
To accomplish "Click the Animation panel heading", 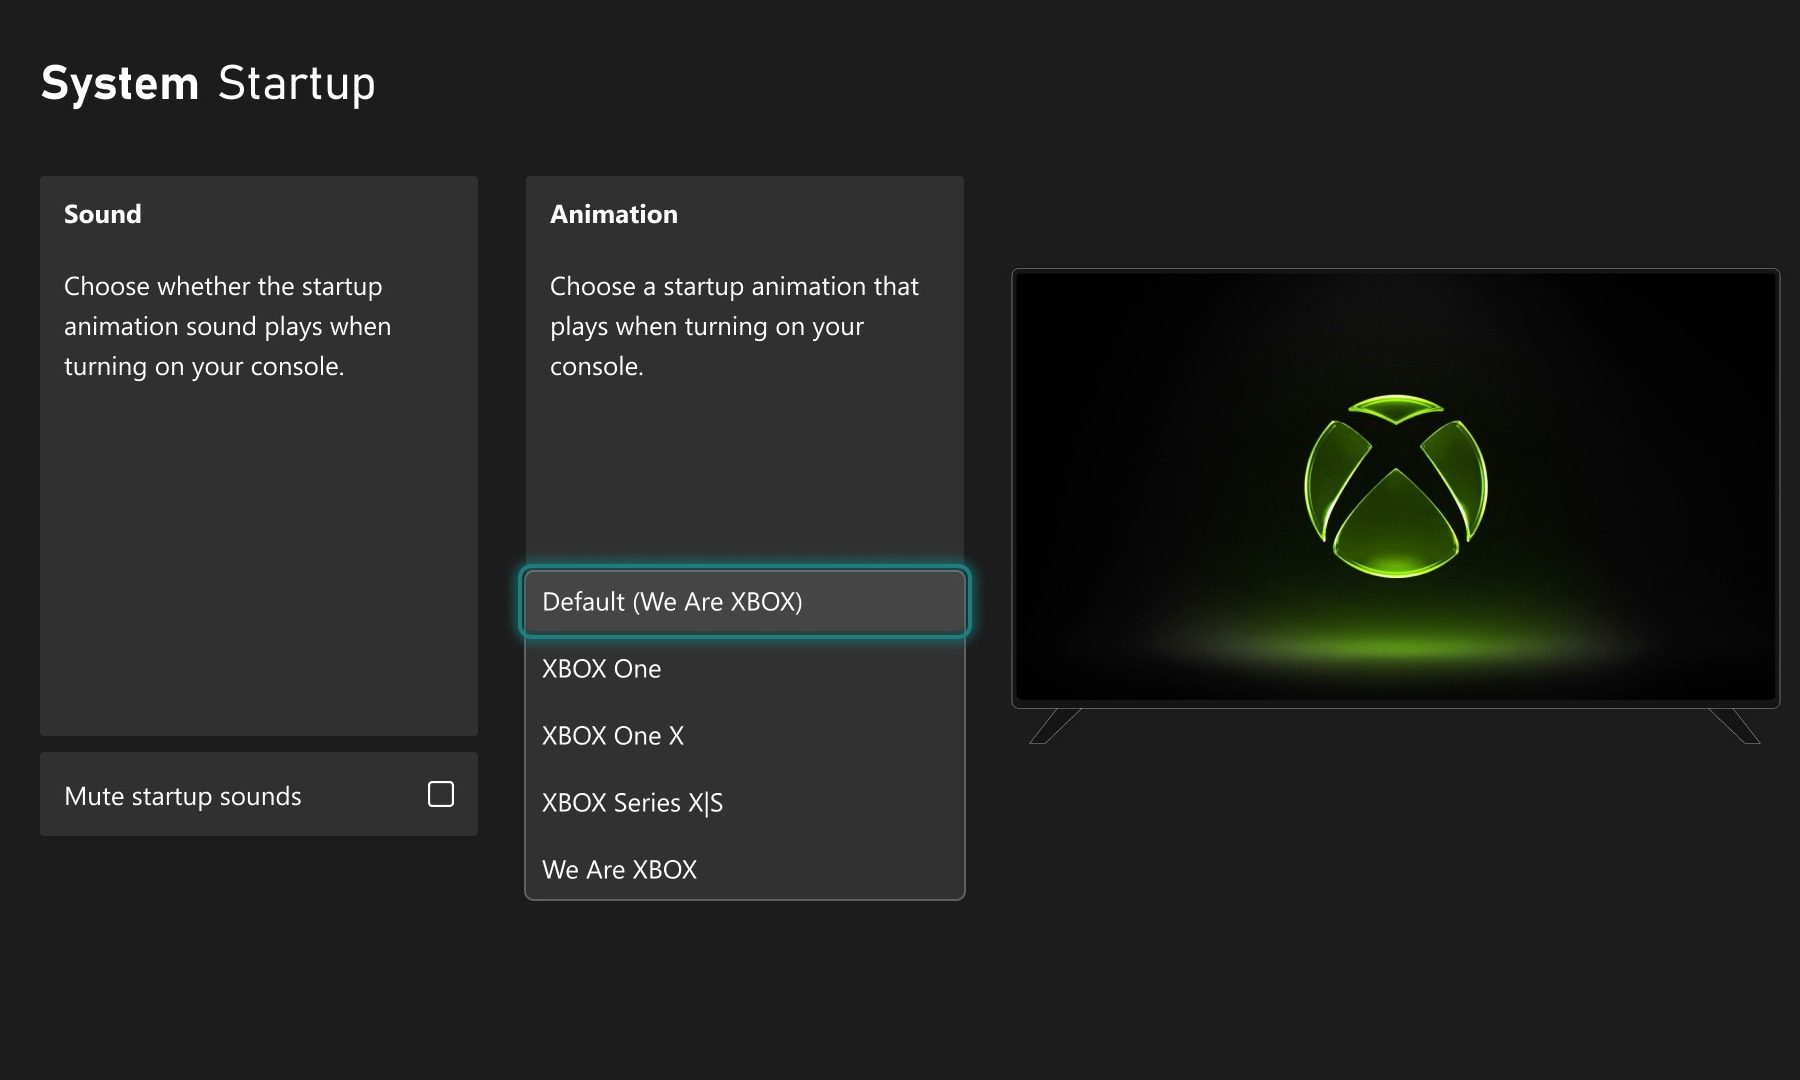I will pyautogui.click(x=614, y=214).
